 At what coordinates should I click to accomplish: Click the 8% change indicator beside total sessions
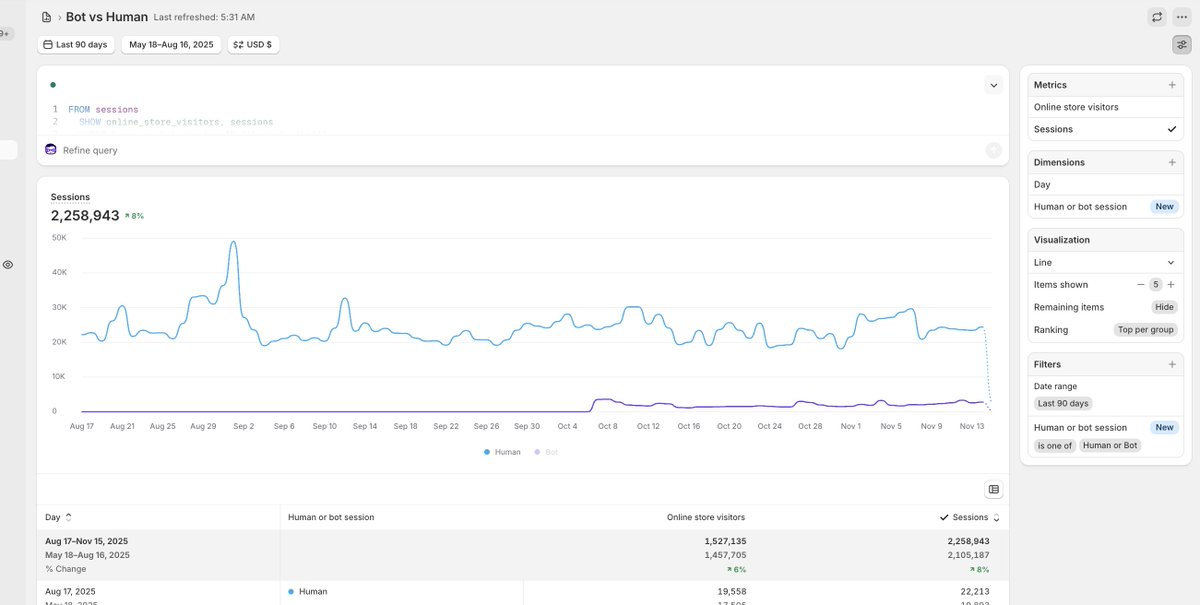coord(134,216)
